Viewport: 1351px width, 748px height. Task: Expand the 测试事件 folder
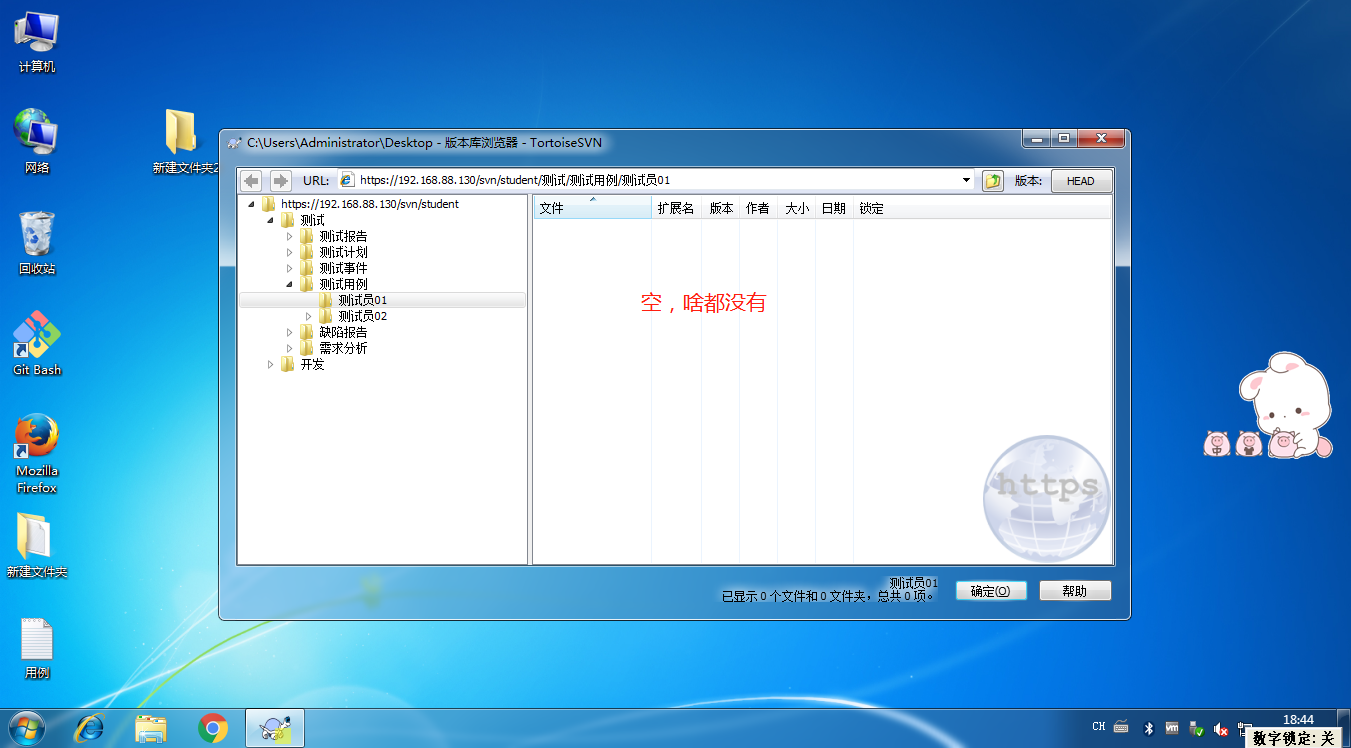click(x=290, y=268)
